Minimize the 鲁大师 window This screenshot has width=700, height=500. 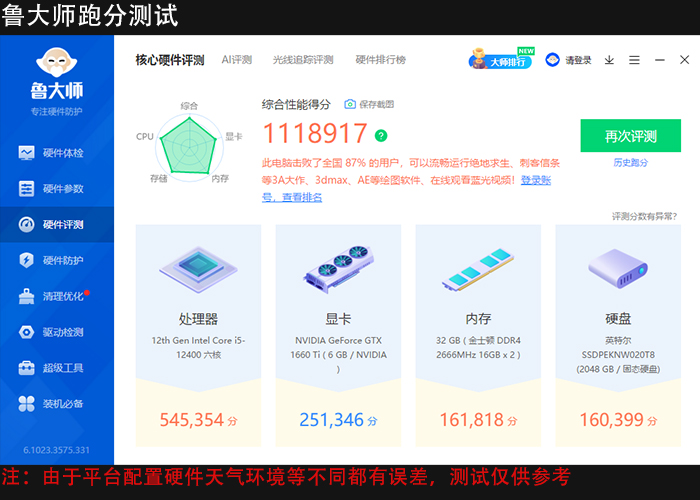[x=660, y=60]
